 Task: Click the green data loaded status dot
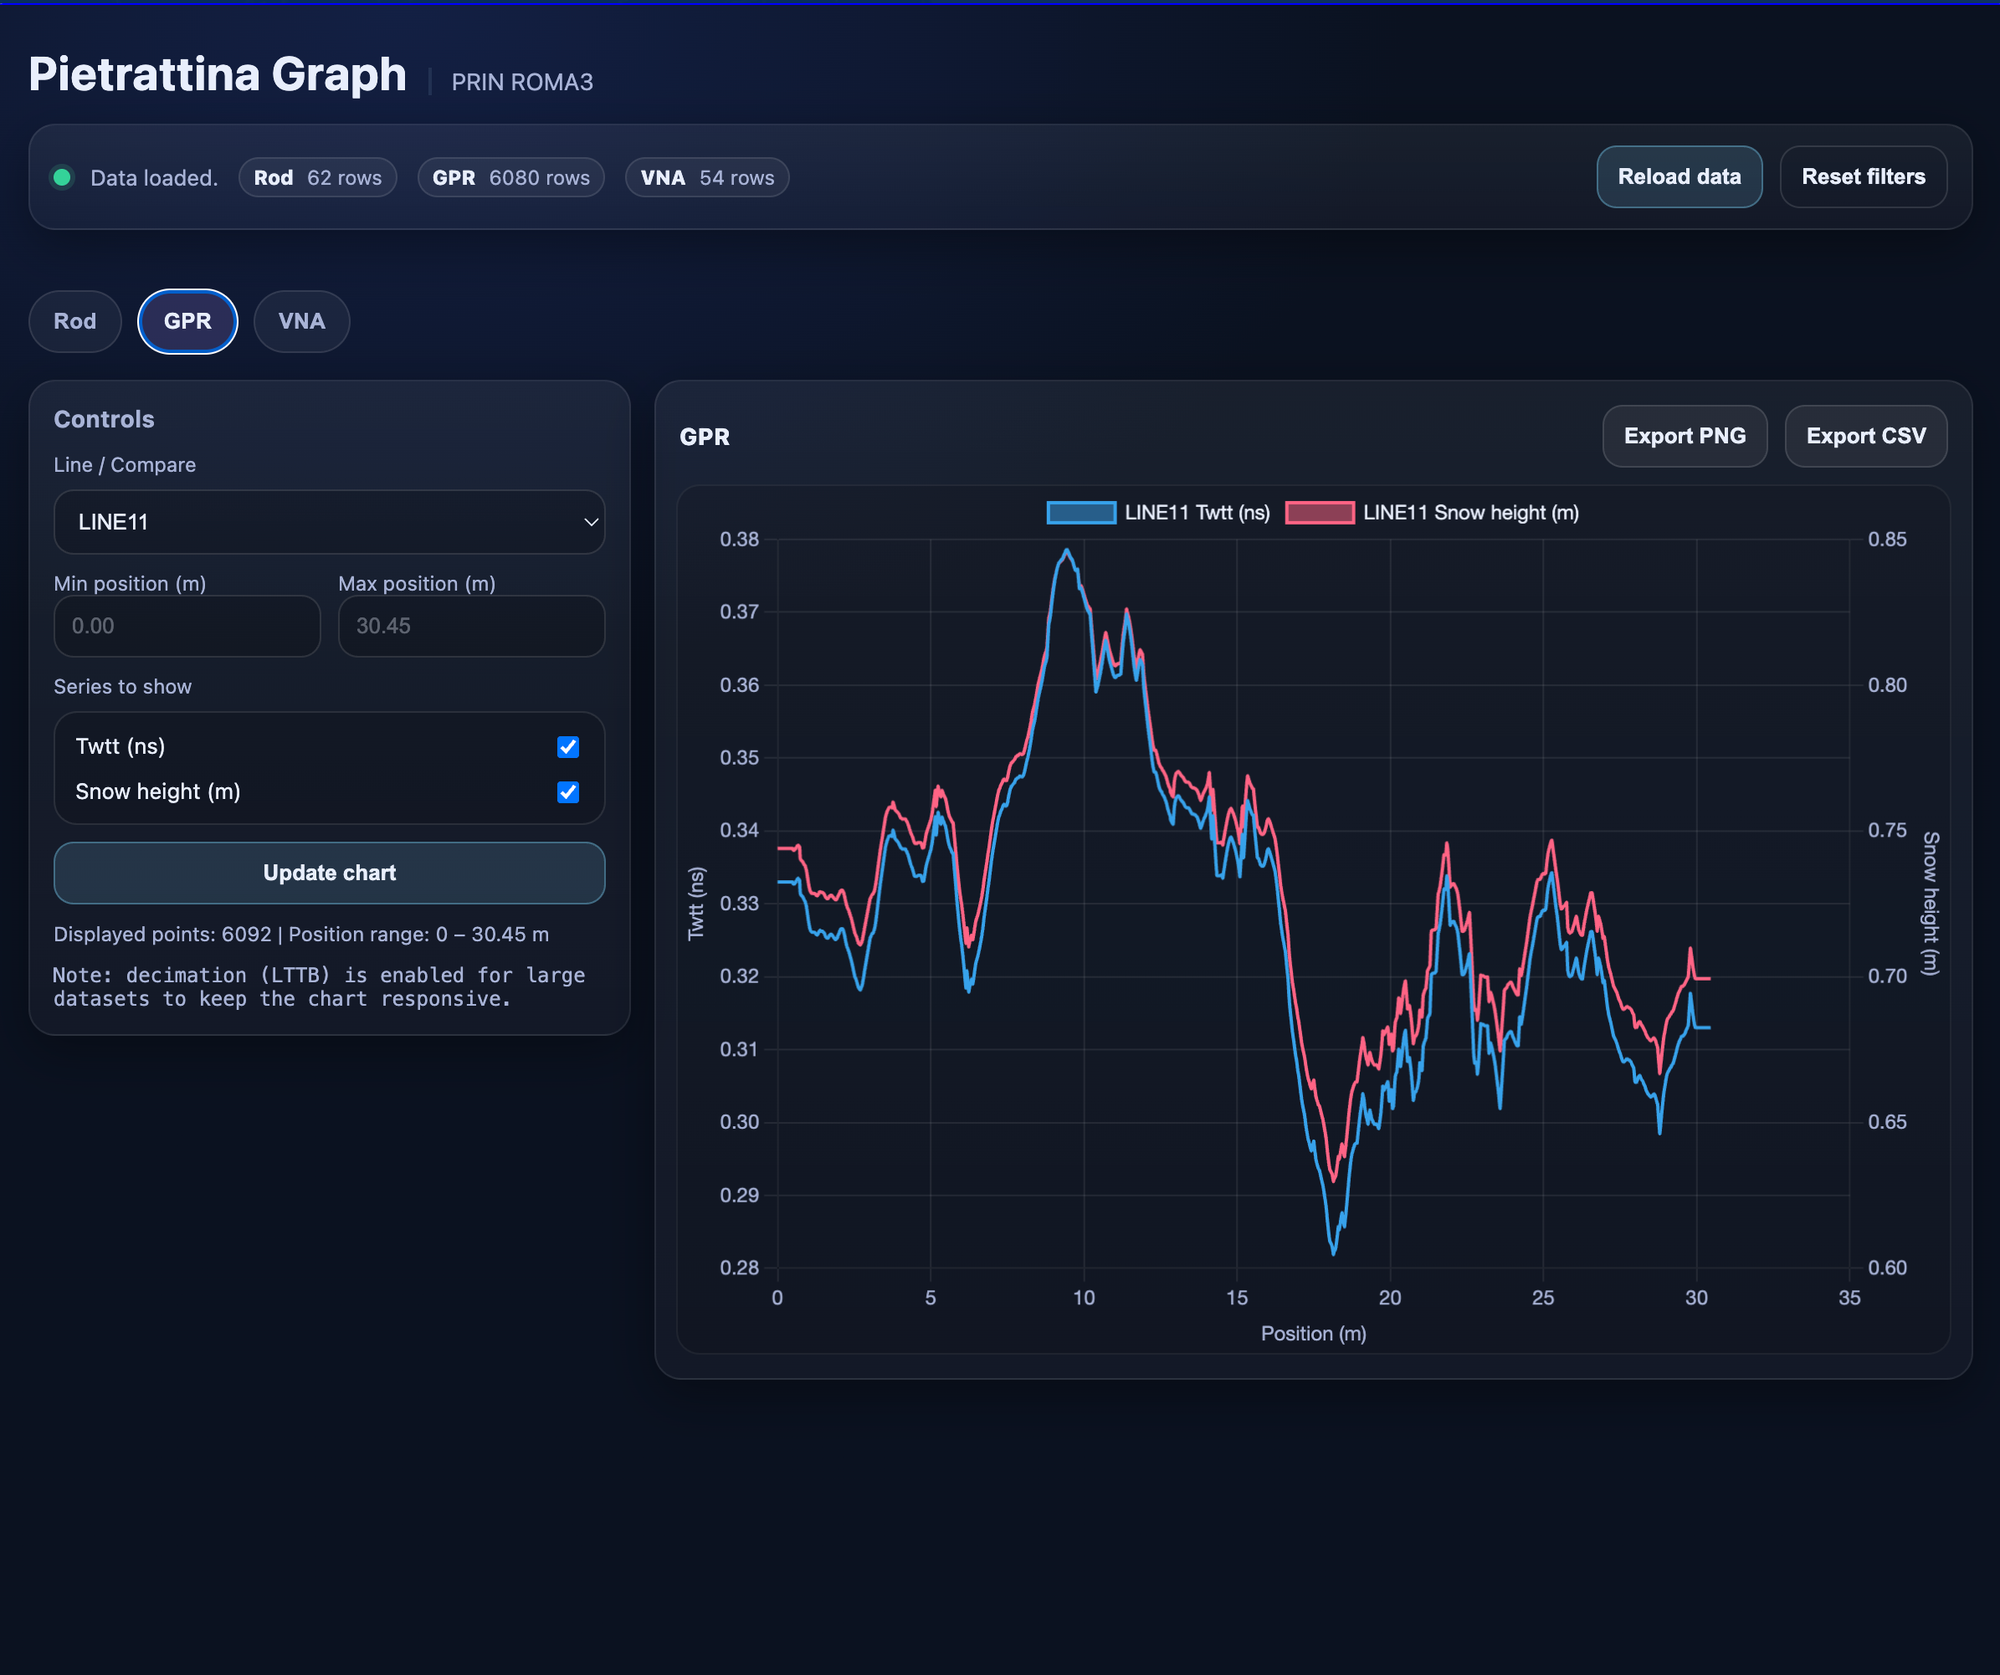62,177
